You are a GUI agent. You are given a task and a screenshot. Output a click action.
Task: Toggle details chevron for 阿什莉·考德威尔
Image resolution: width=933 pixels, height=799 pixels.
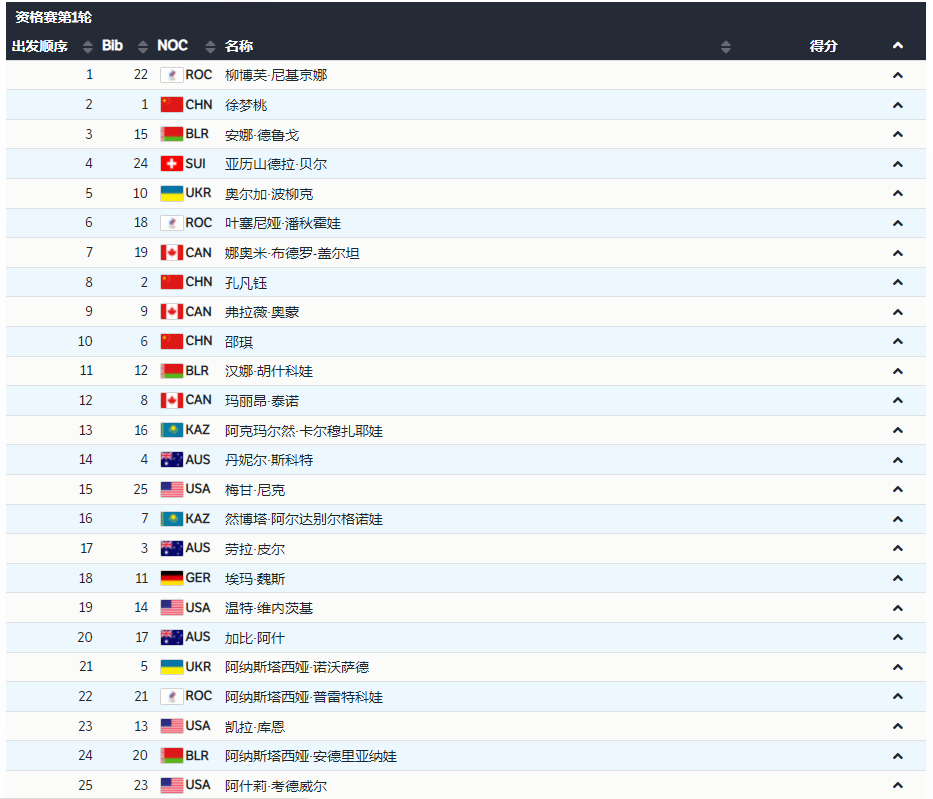coord(897,785)
